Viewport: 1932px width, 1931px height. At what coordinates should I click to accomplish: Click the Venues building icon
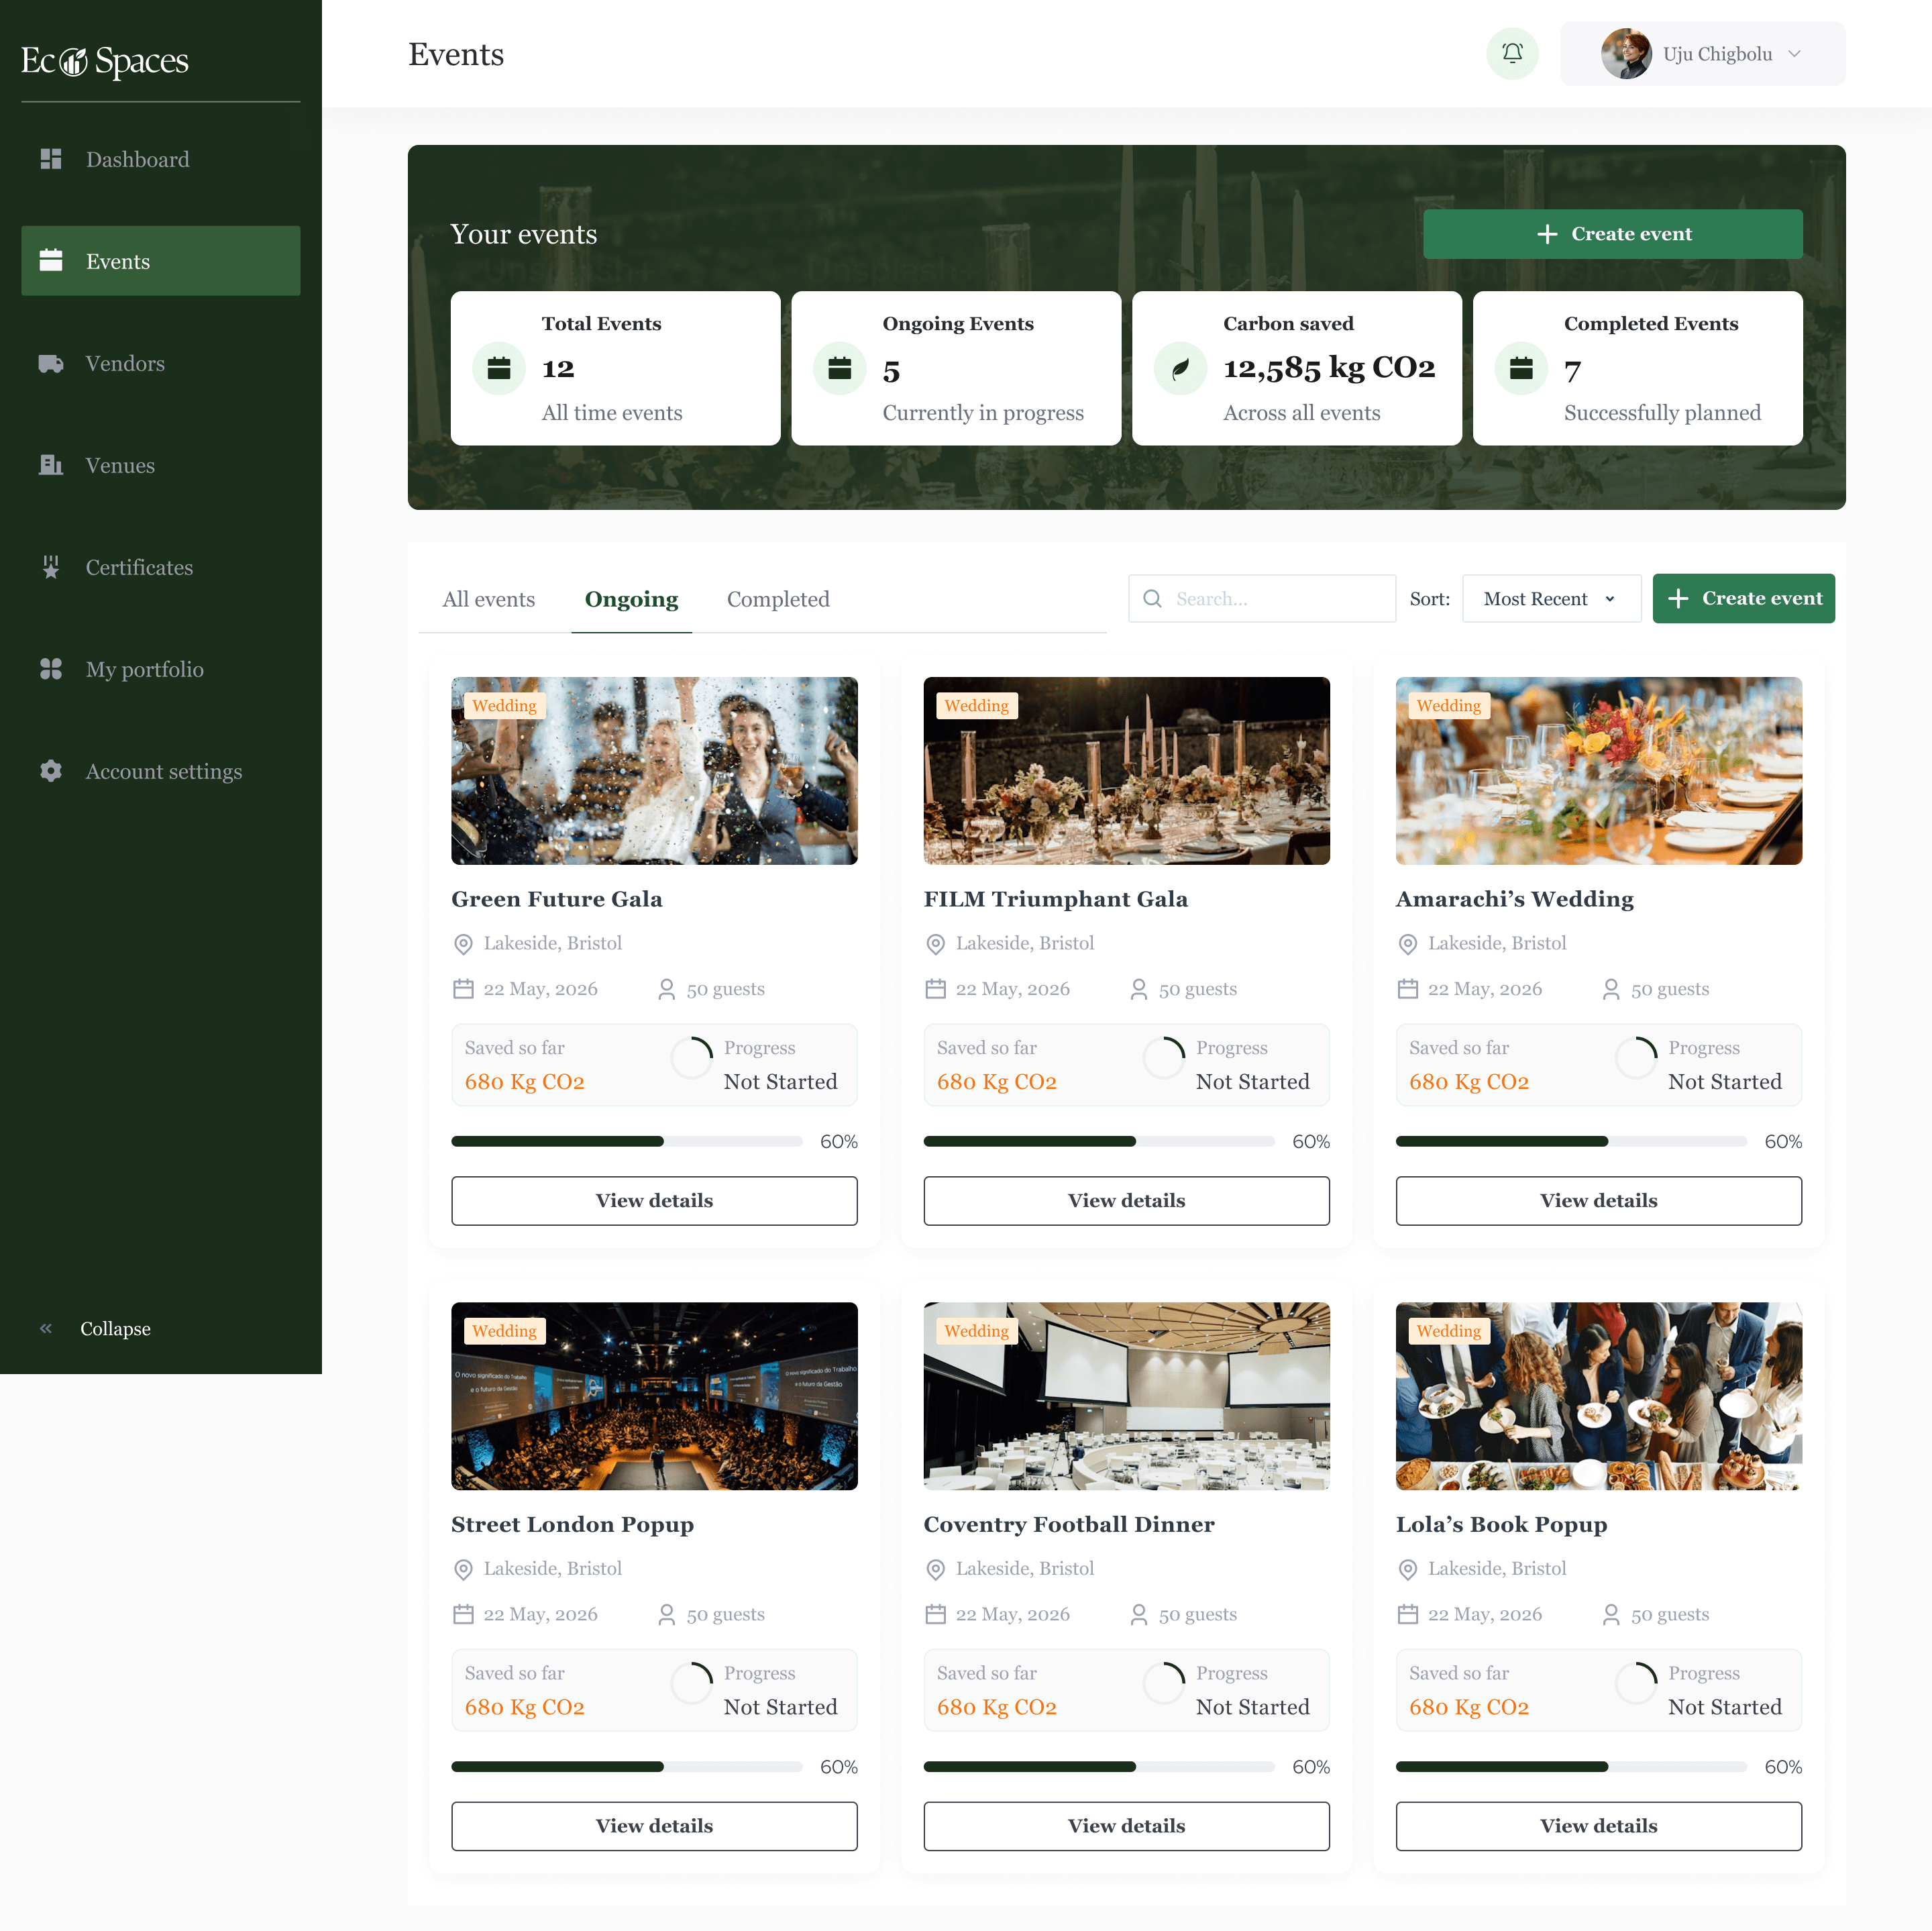click(51, 465)
